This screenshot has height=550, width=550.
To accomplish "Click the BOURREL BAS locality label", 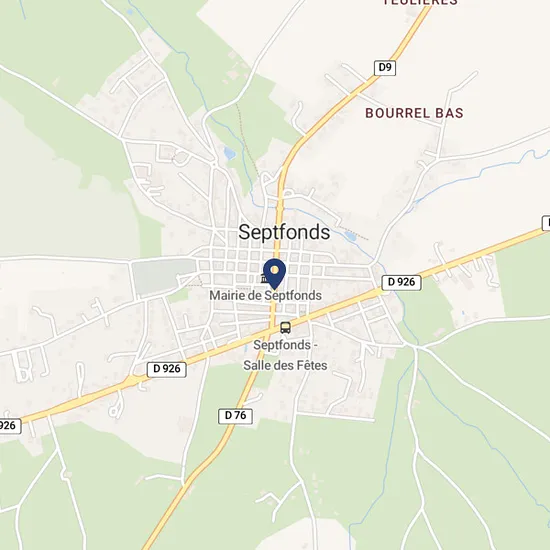I will pyautogui.click(x=414, y=113).
